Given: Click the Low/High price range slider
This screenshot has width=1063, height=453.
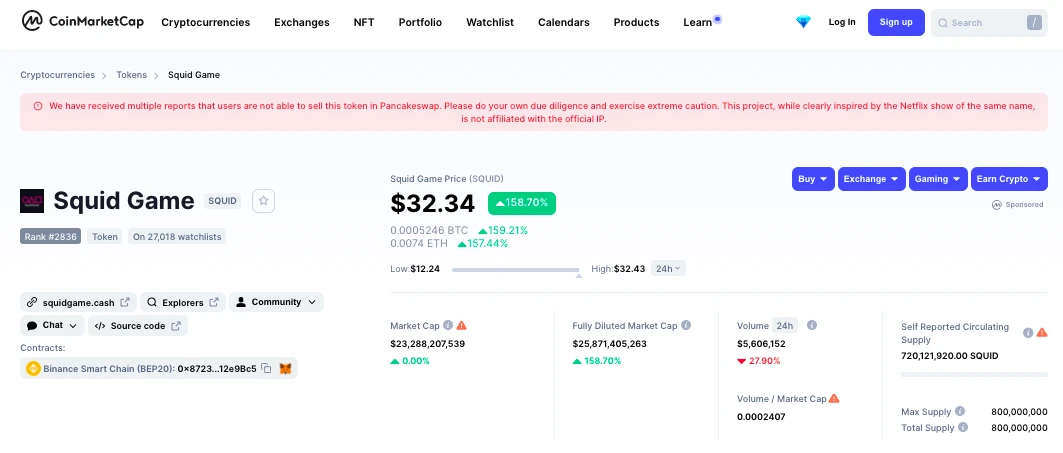Looking at the screenshot, I should tap(515, 270).
